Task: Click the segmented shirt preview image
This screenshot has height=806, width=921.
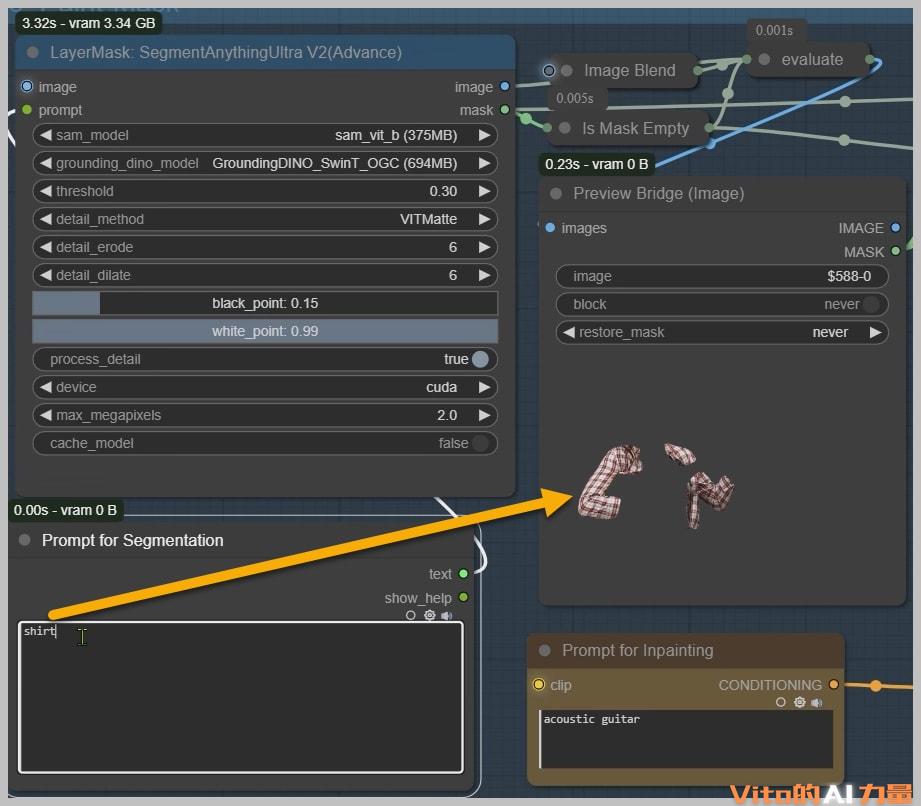Action: (656, 485)
